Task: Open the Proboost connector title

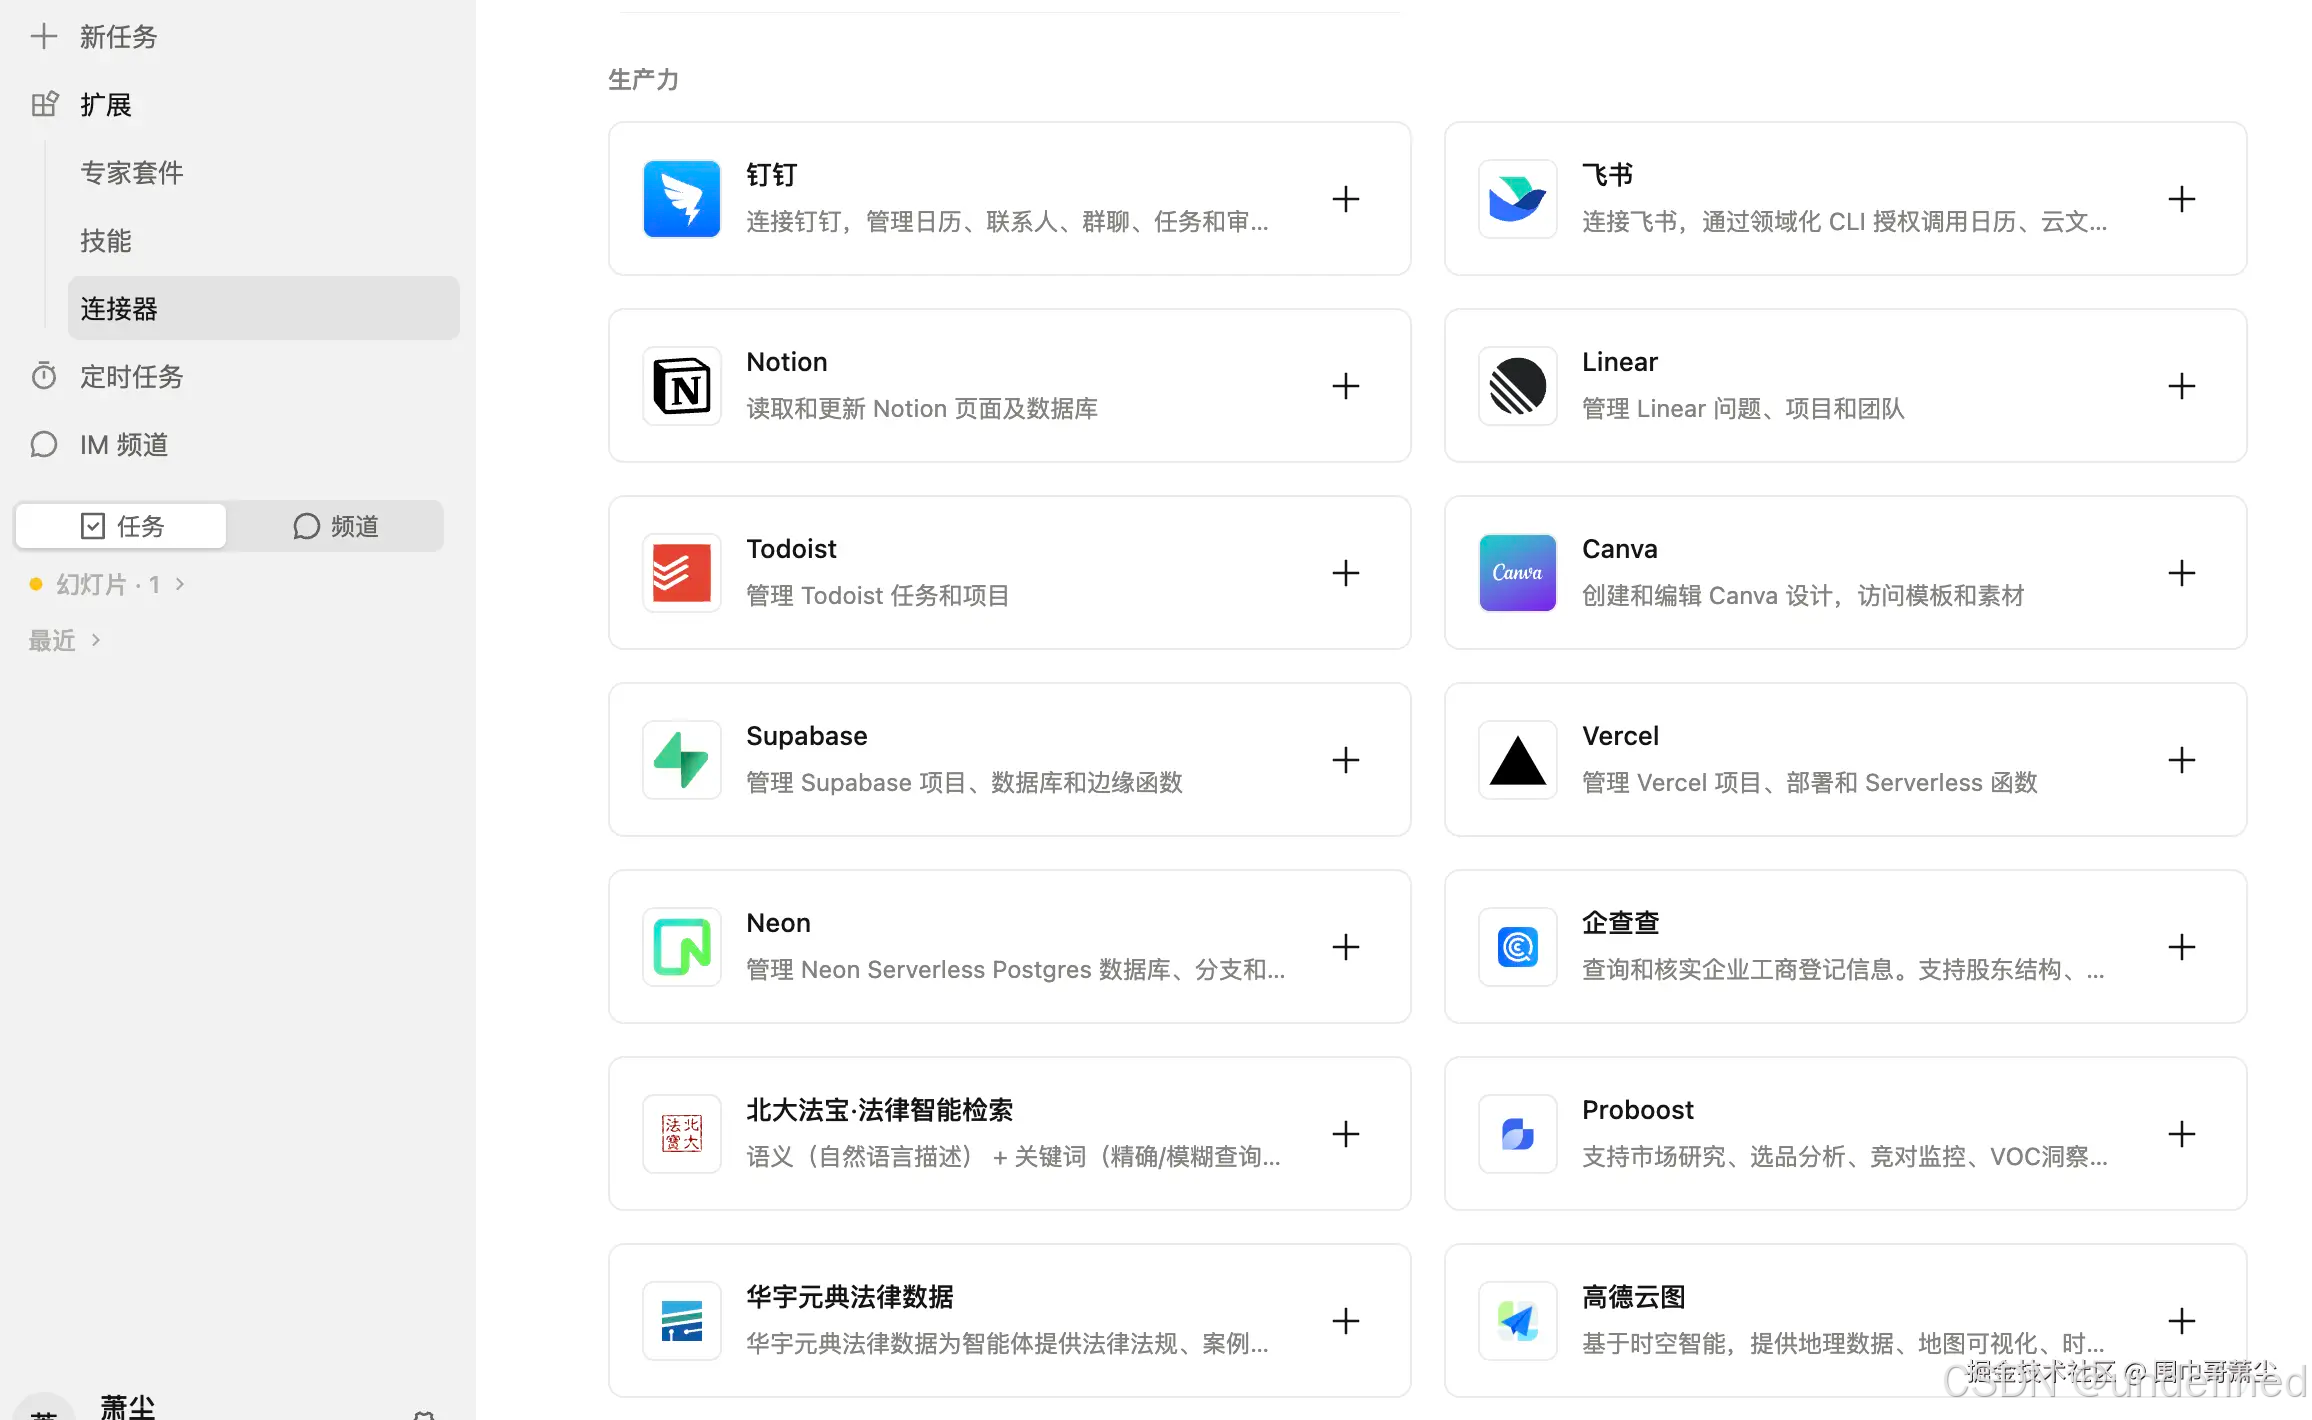Action: coord(1638,1110)
